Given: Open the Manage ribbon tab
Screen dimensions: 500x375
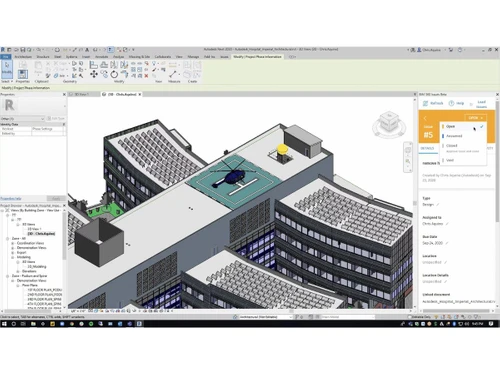Looking at the screenshot, I should tap(193, 57).
